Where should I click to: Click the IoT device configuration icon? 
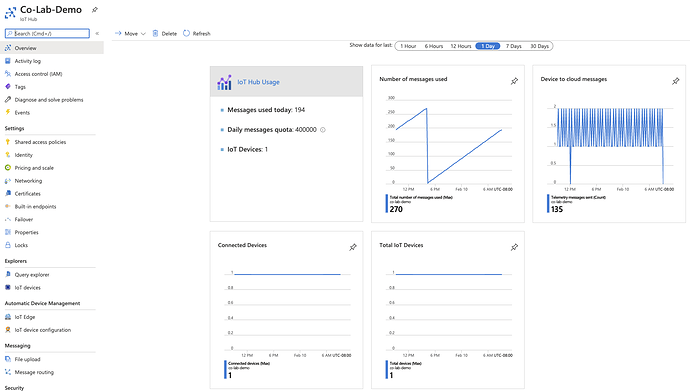(7, 330)
